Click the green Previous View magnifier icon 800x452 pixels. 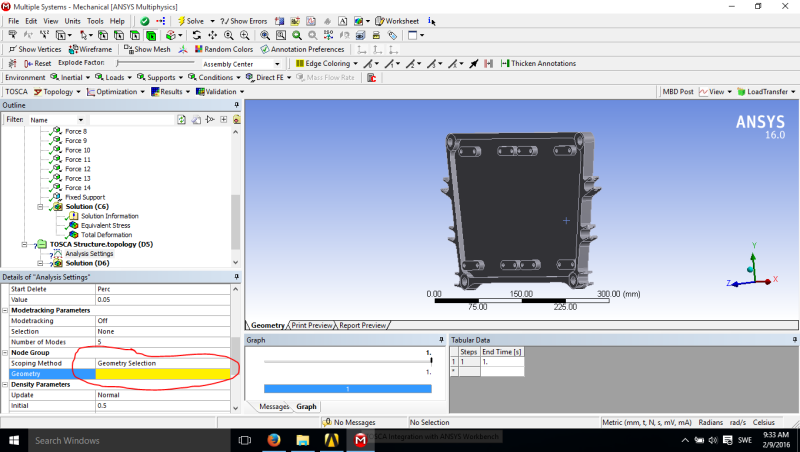[x=297, y=35]
